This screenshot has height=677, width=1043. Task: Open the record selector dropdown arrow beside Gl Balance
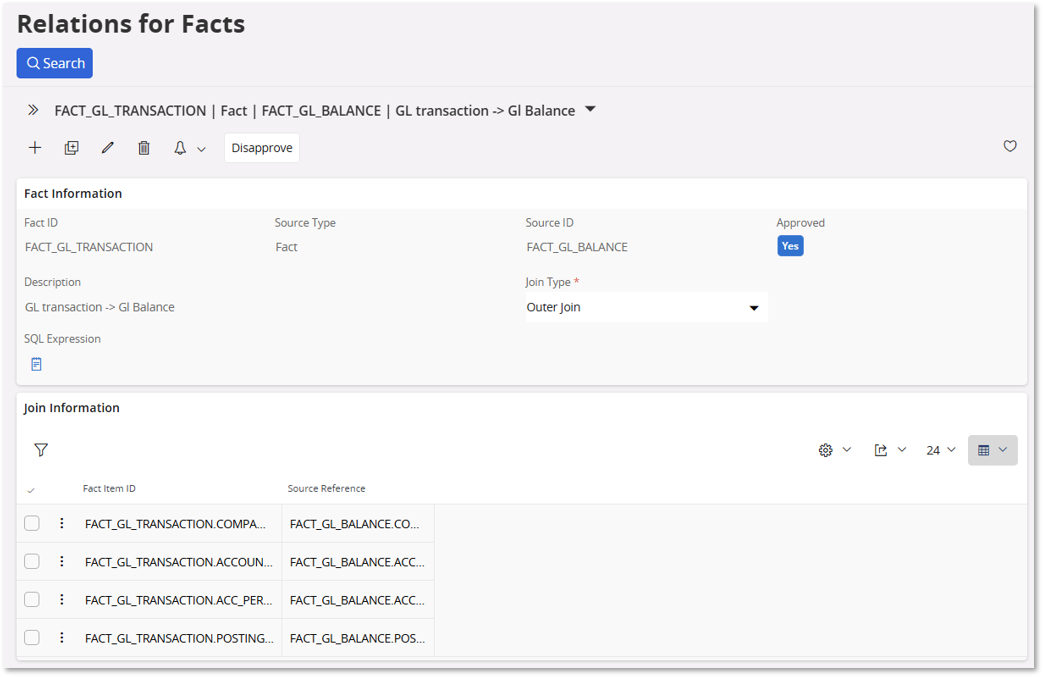point(590,110)
